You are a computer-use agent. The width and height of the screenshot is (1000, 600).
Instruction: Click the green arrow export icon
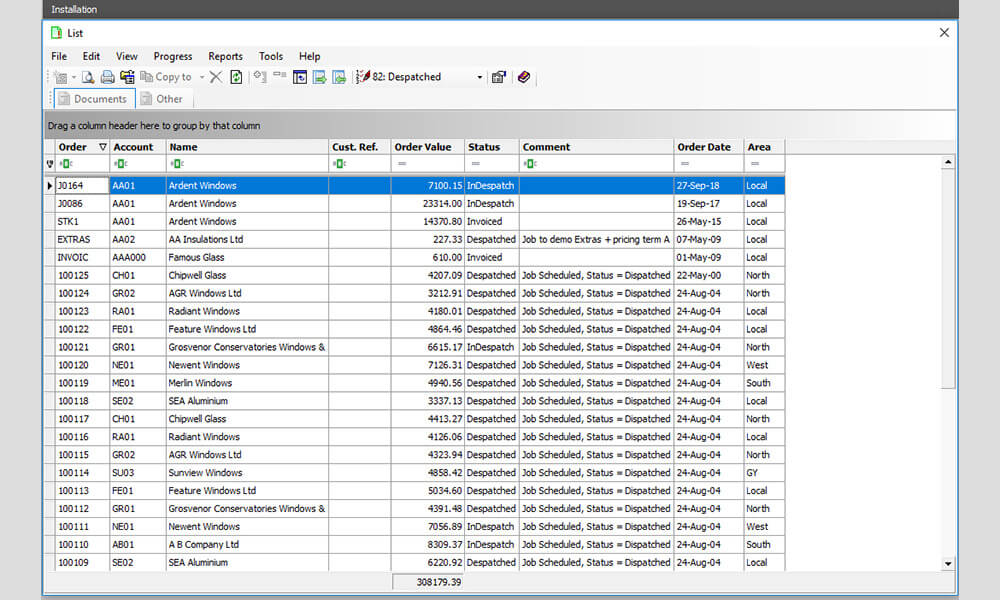[x=319, y=77]
